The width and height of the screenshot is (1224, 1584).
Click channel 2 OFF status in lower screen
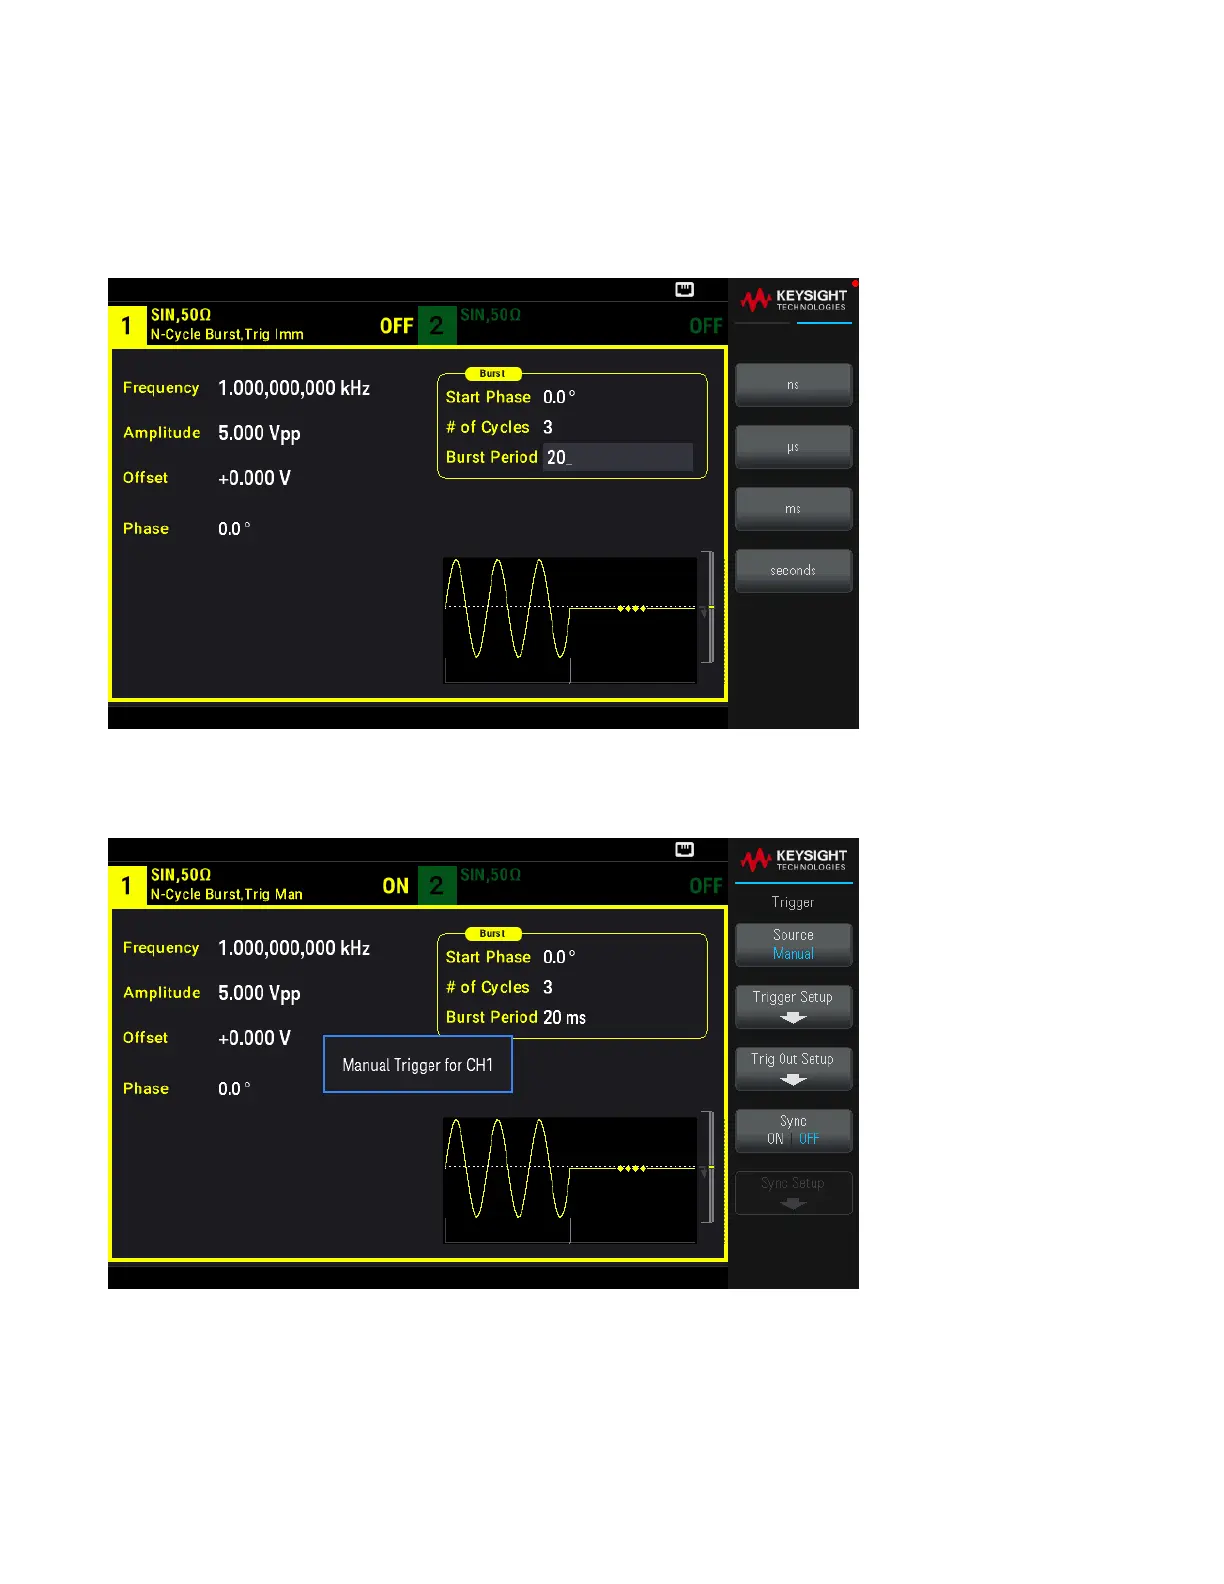(705, 886)
